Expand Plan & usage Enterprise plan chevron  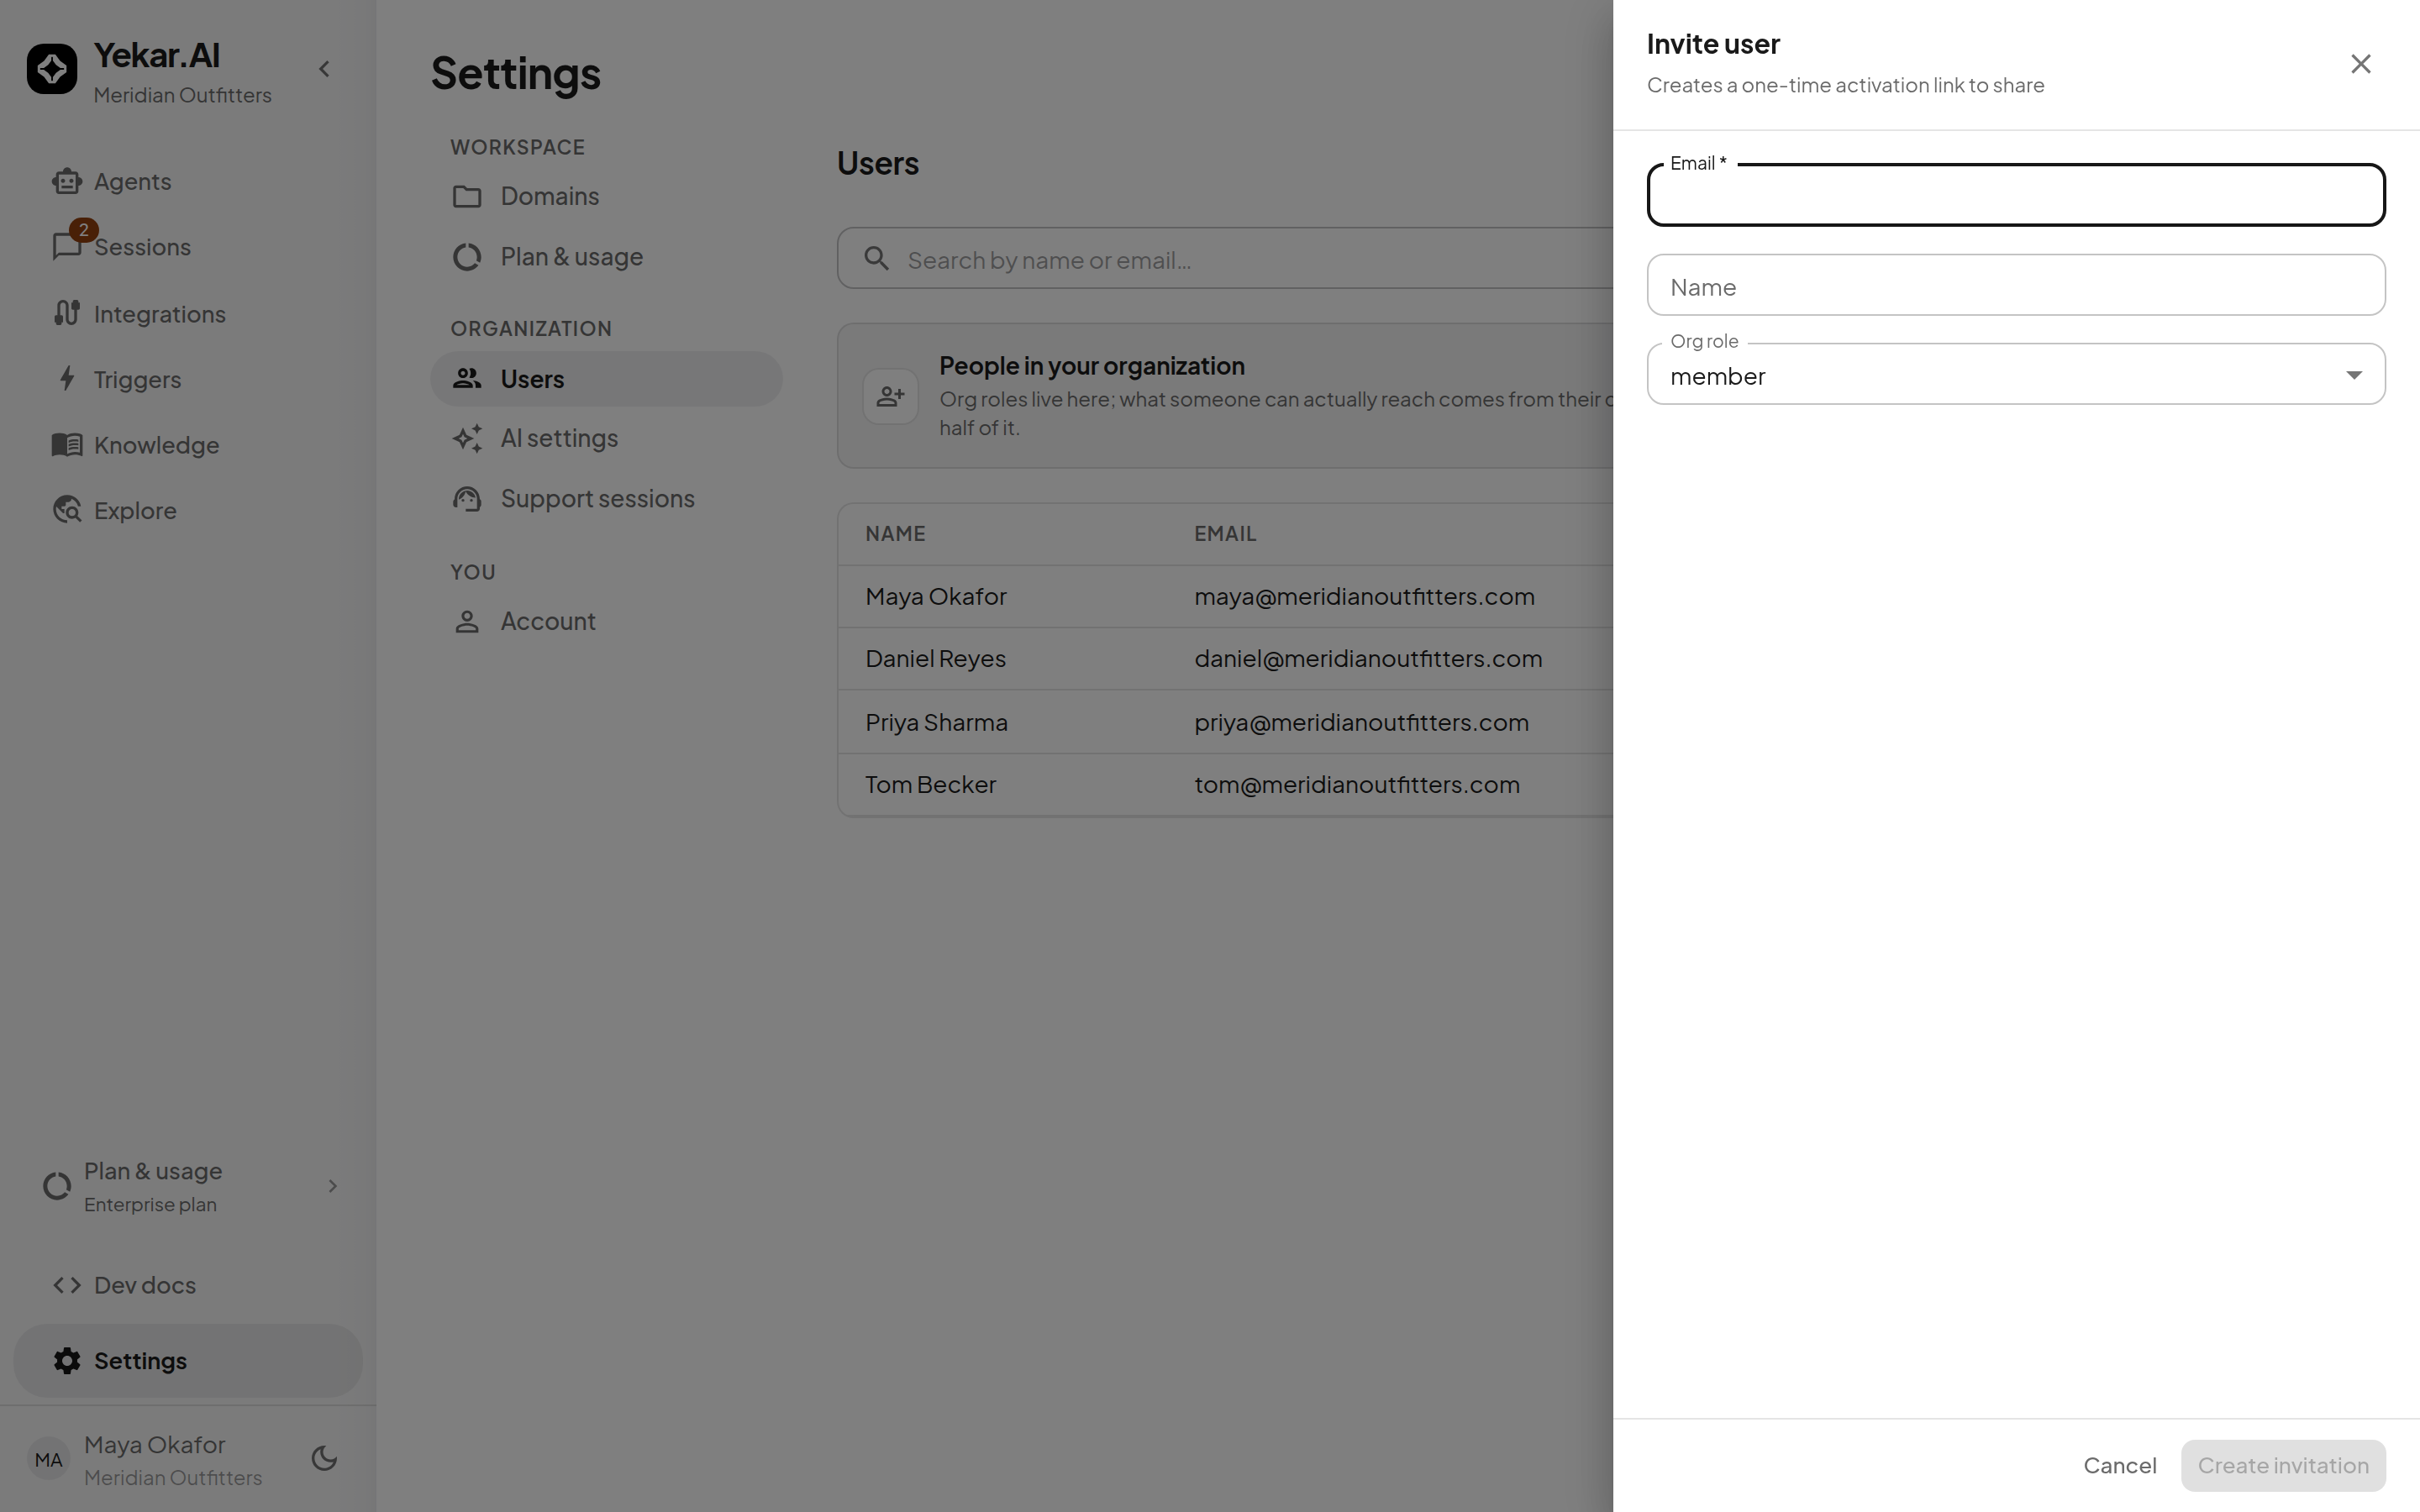[333, 1186]
